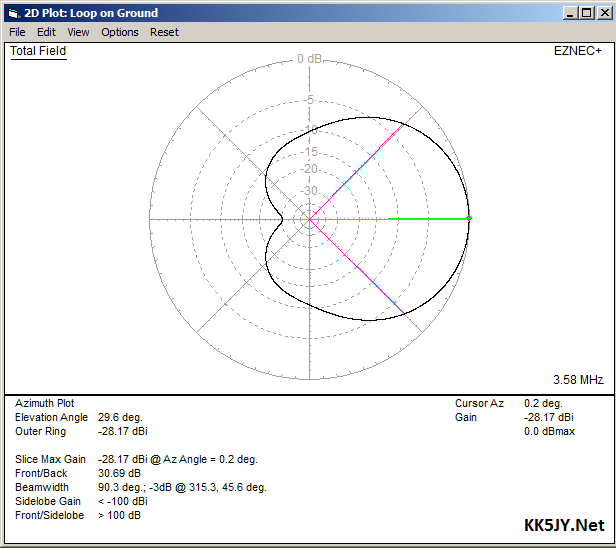
Task: Click the 3.58 MHz frequency label
Action: click(x=578, y=380)
